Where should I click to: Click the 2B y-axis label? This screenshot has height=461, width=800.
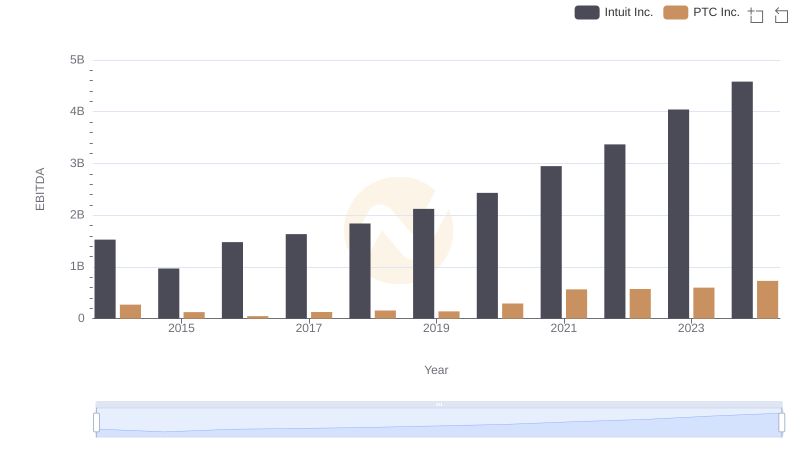77,215
